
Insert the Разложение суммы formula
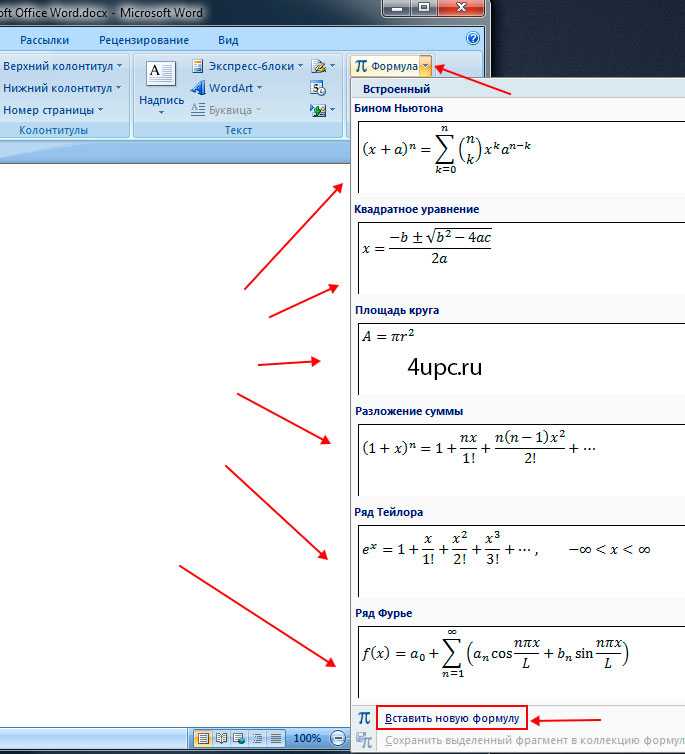click(521, 460)
